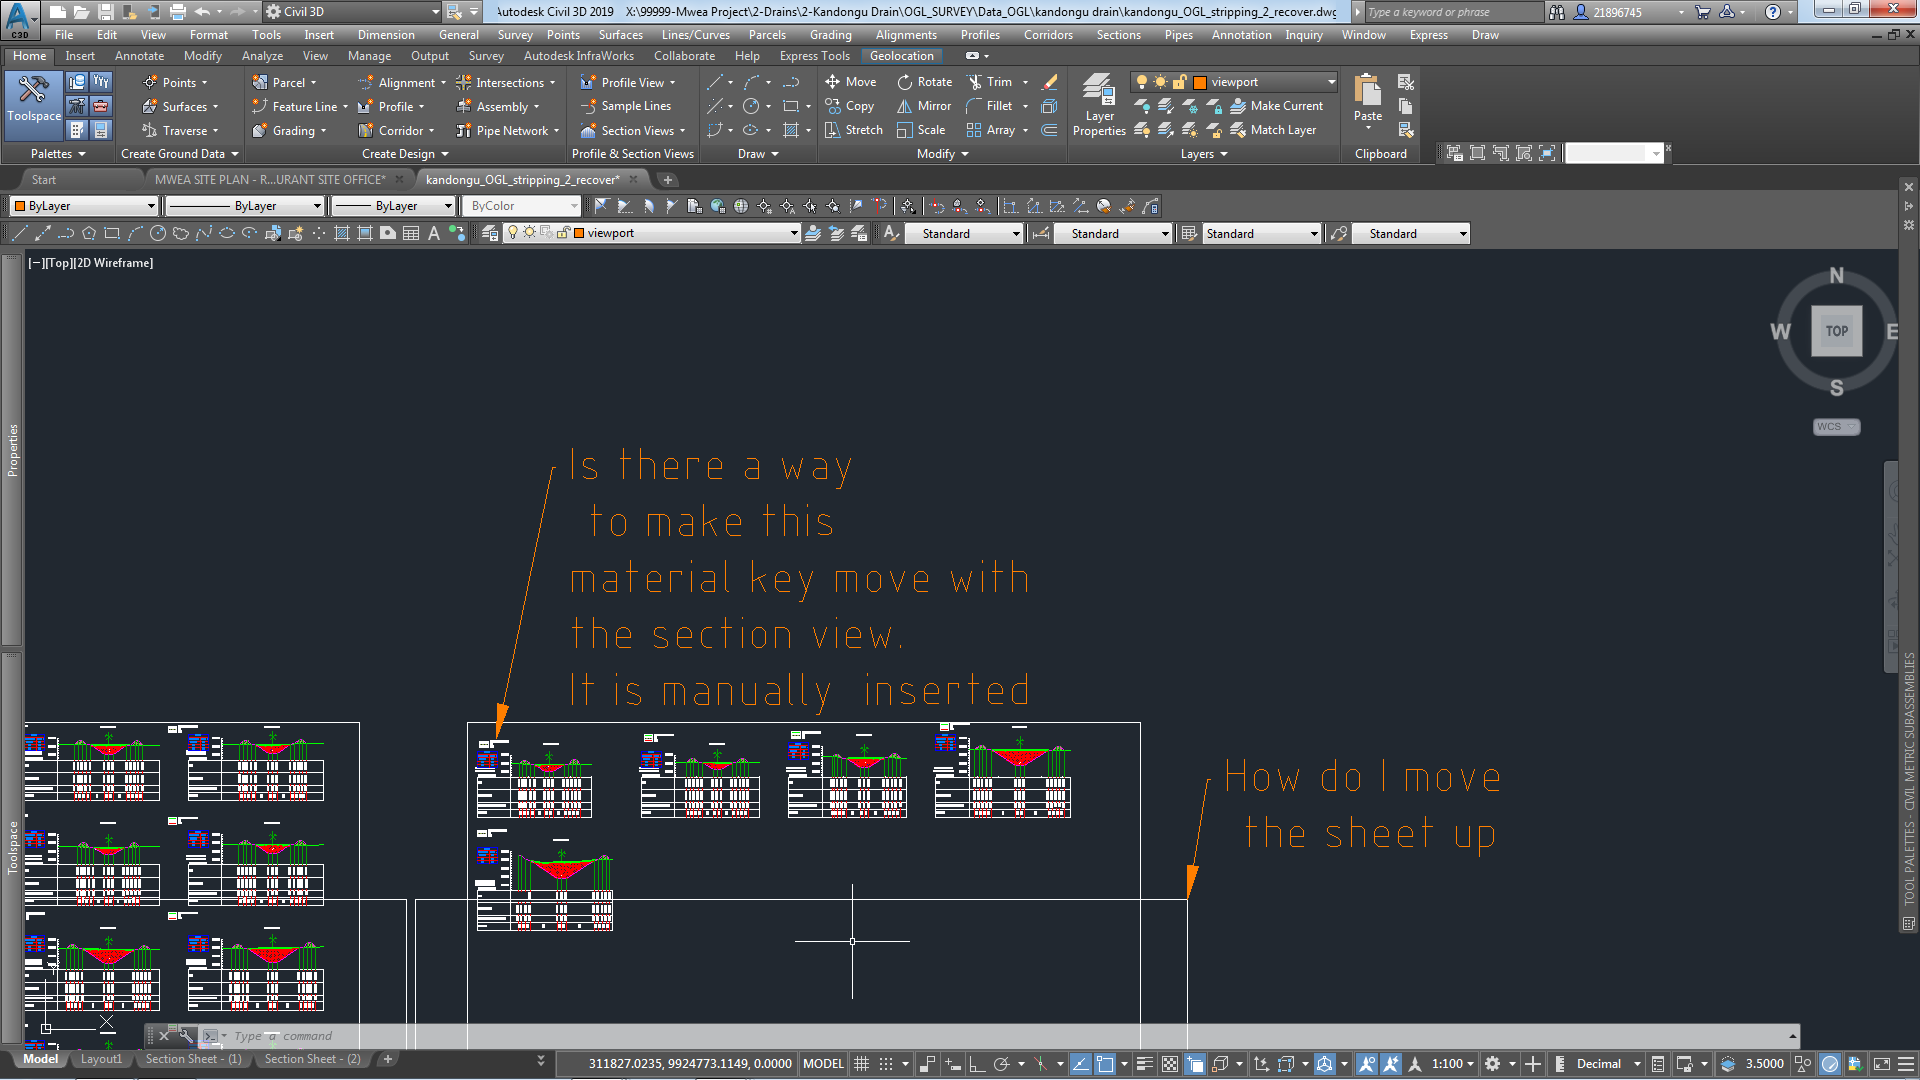Click the Stretch tool
Image resolution: width=1920 pixels, height=1080 pixels.
[x=853, y=130]
